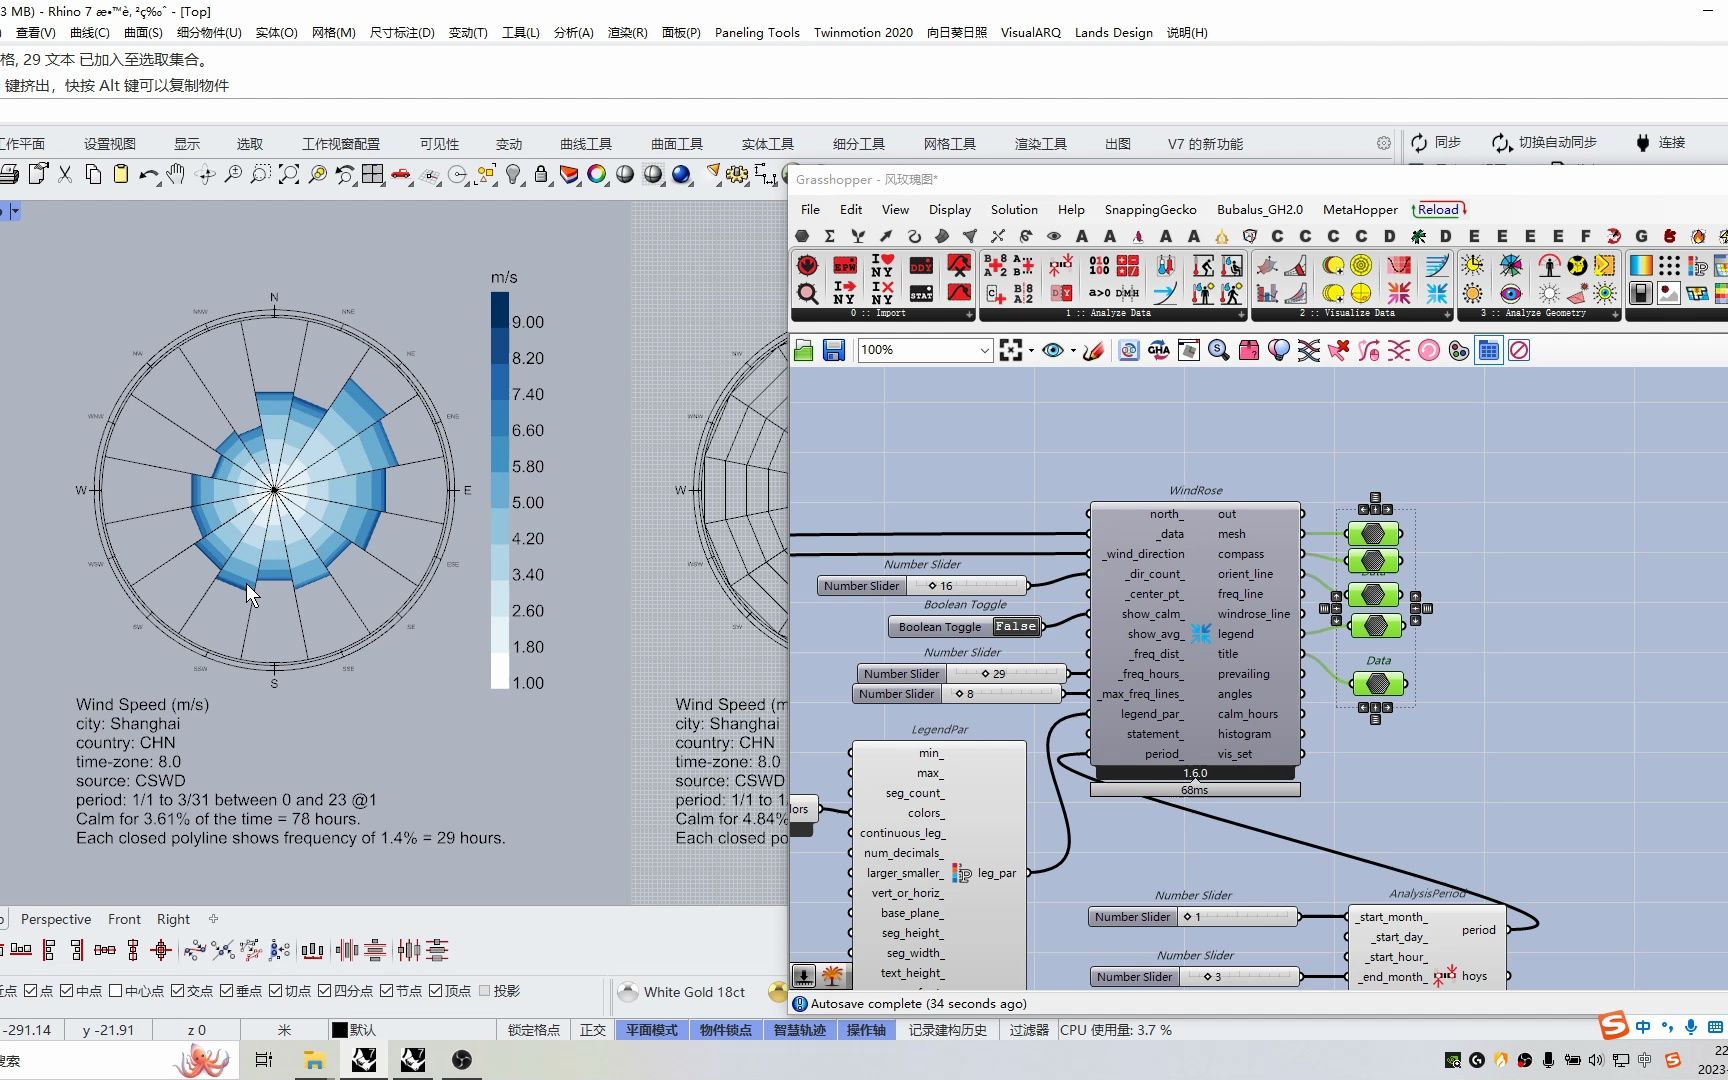The width and height of the screenshot is (1728, 1080).
Task: Click the wind rose component icon in Visualize Data
Action: coord(1437,293)
